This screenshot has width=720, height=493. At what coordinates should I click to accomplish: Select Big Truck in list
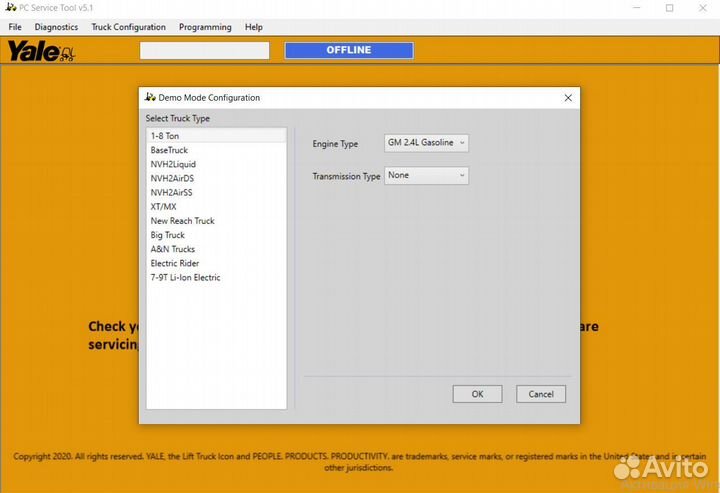point(216,235)
